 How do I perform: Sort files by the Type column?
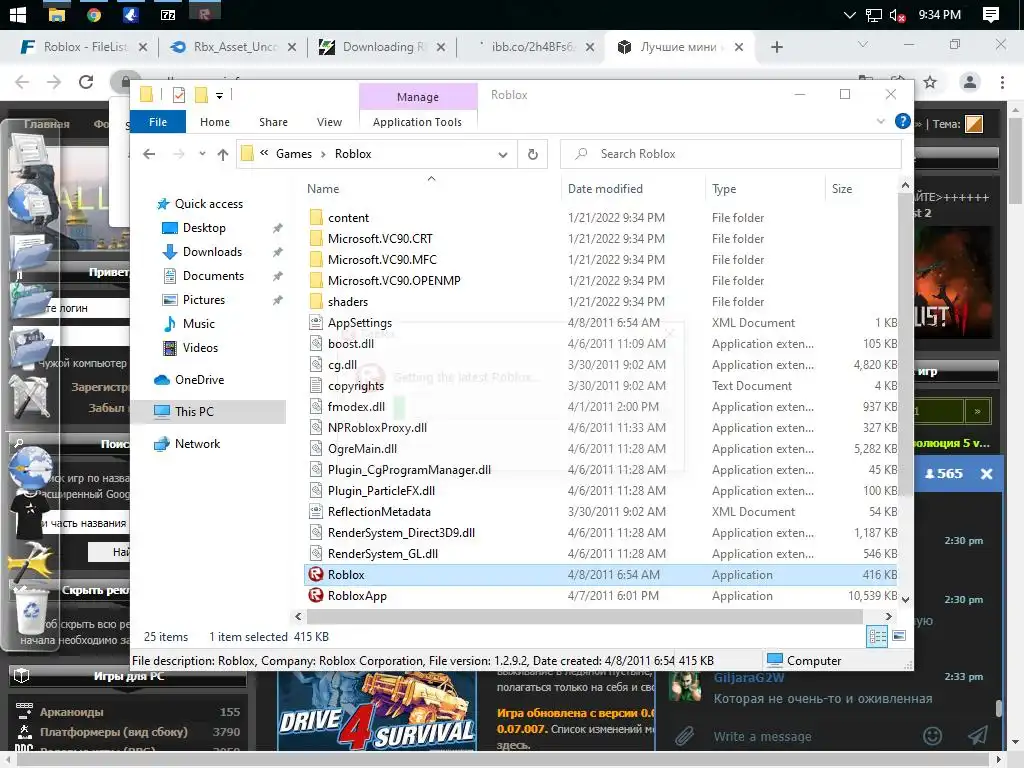724,189
